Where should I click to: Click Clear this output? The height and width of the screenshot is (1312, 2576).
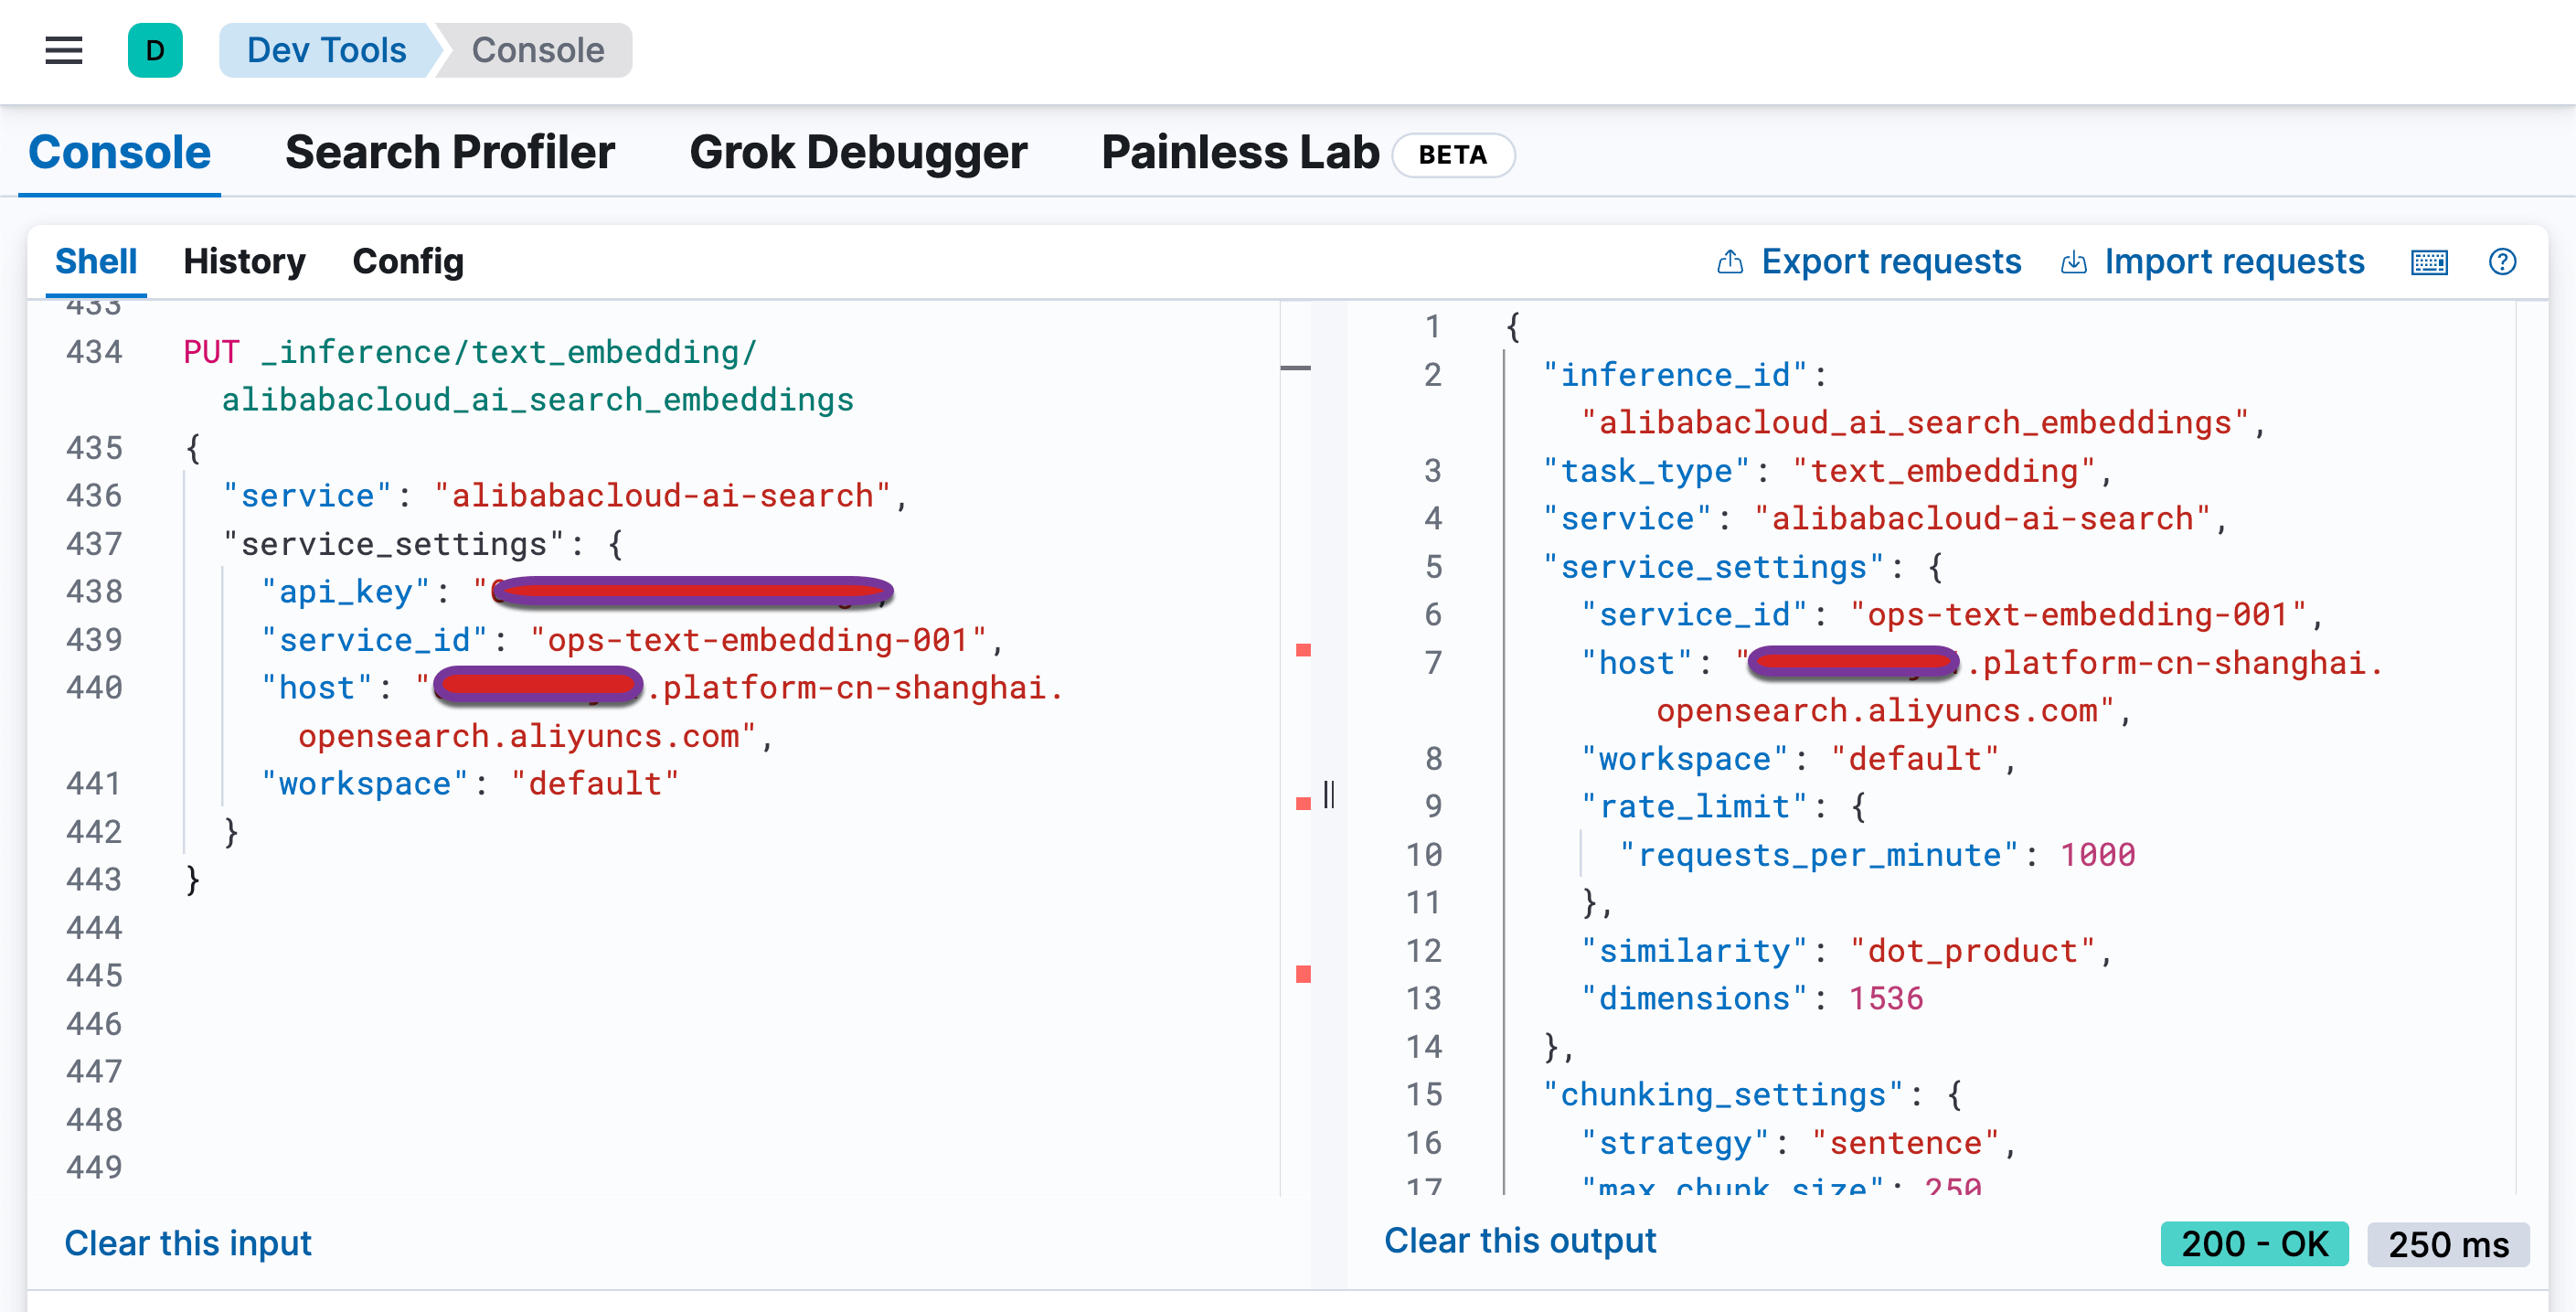[x=1520, y=1240]
